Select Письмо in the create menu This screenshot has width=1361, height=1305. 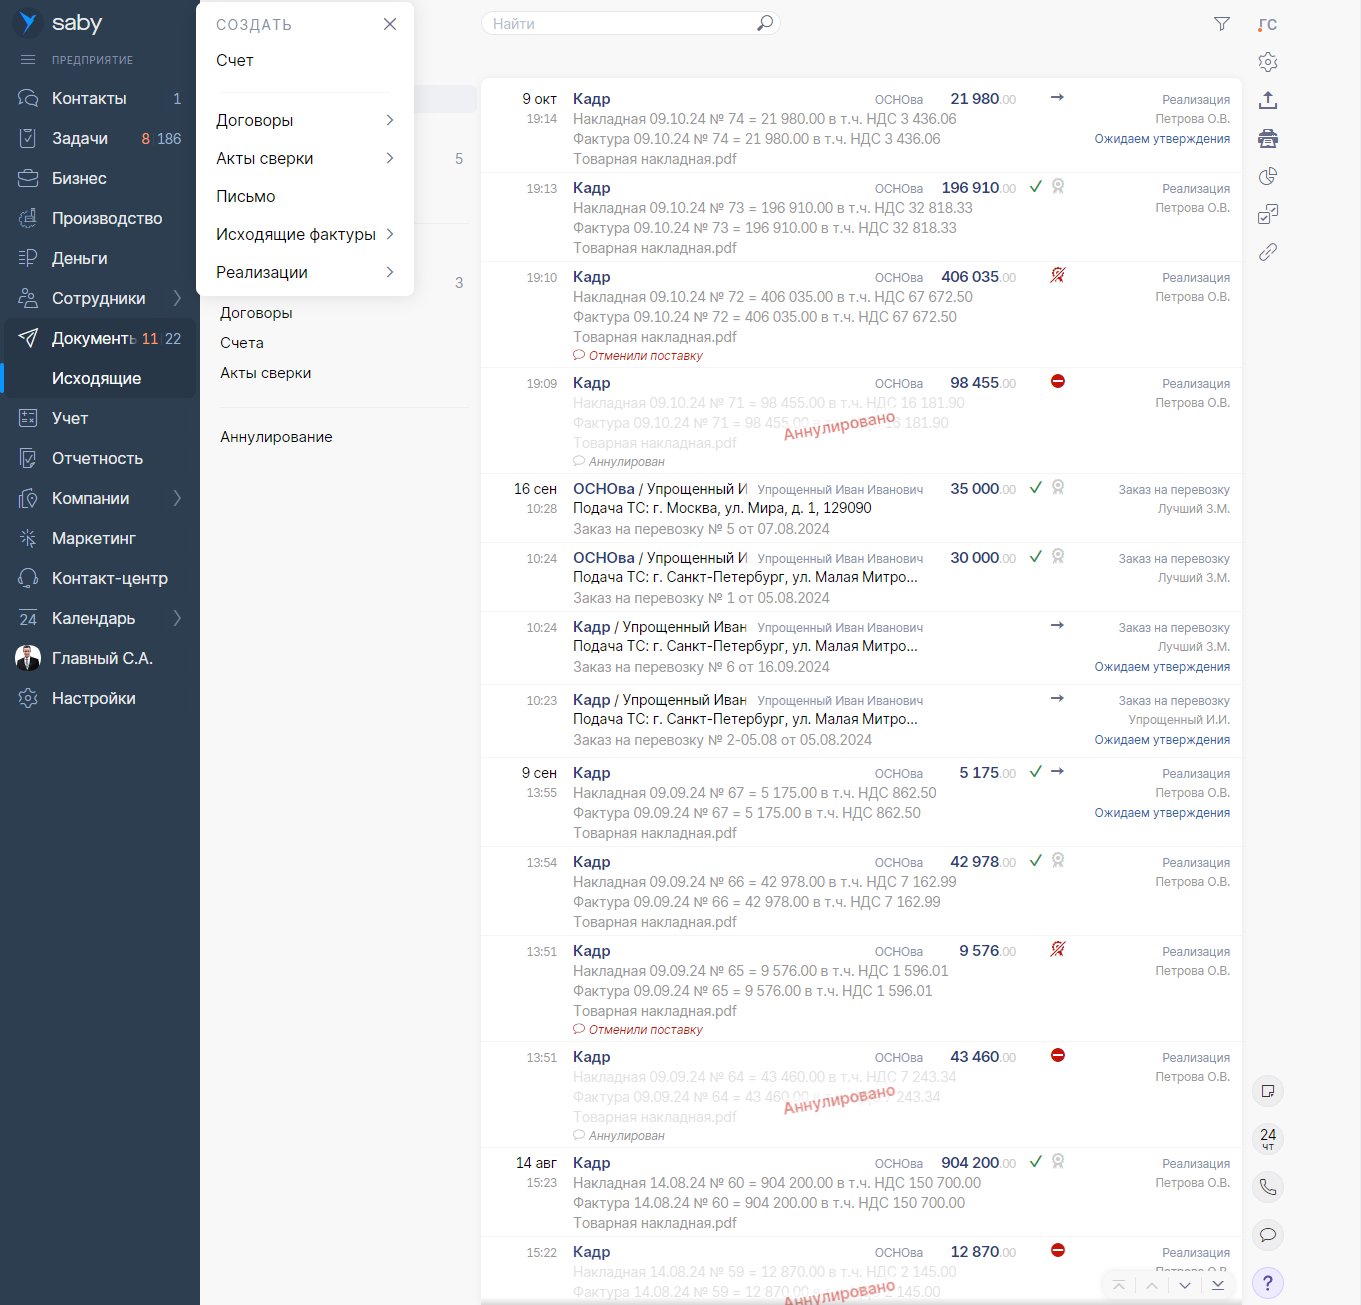tap(246, 196)
